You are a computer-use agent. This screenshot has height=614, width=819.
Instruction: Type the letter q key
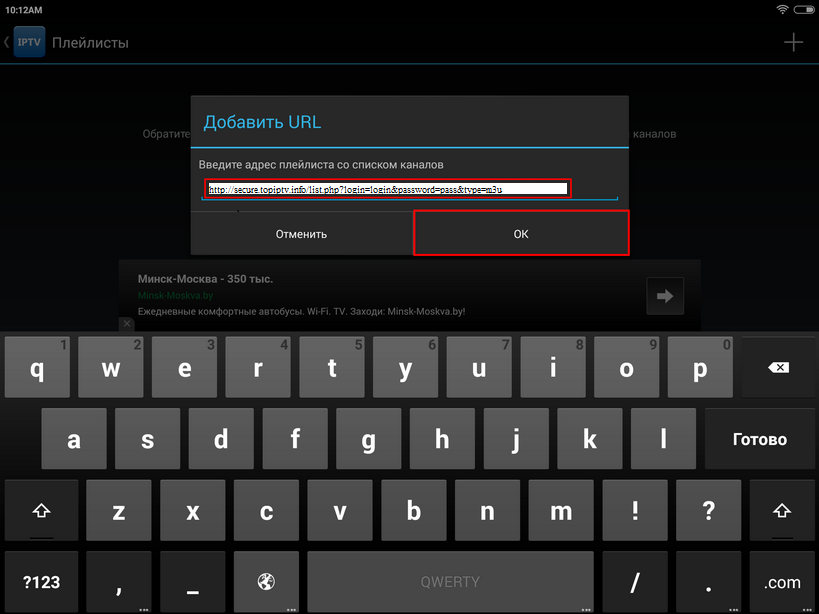tap(37, 367)
